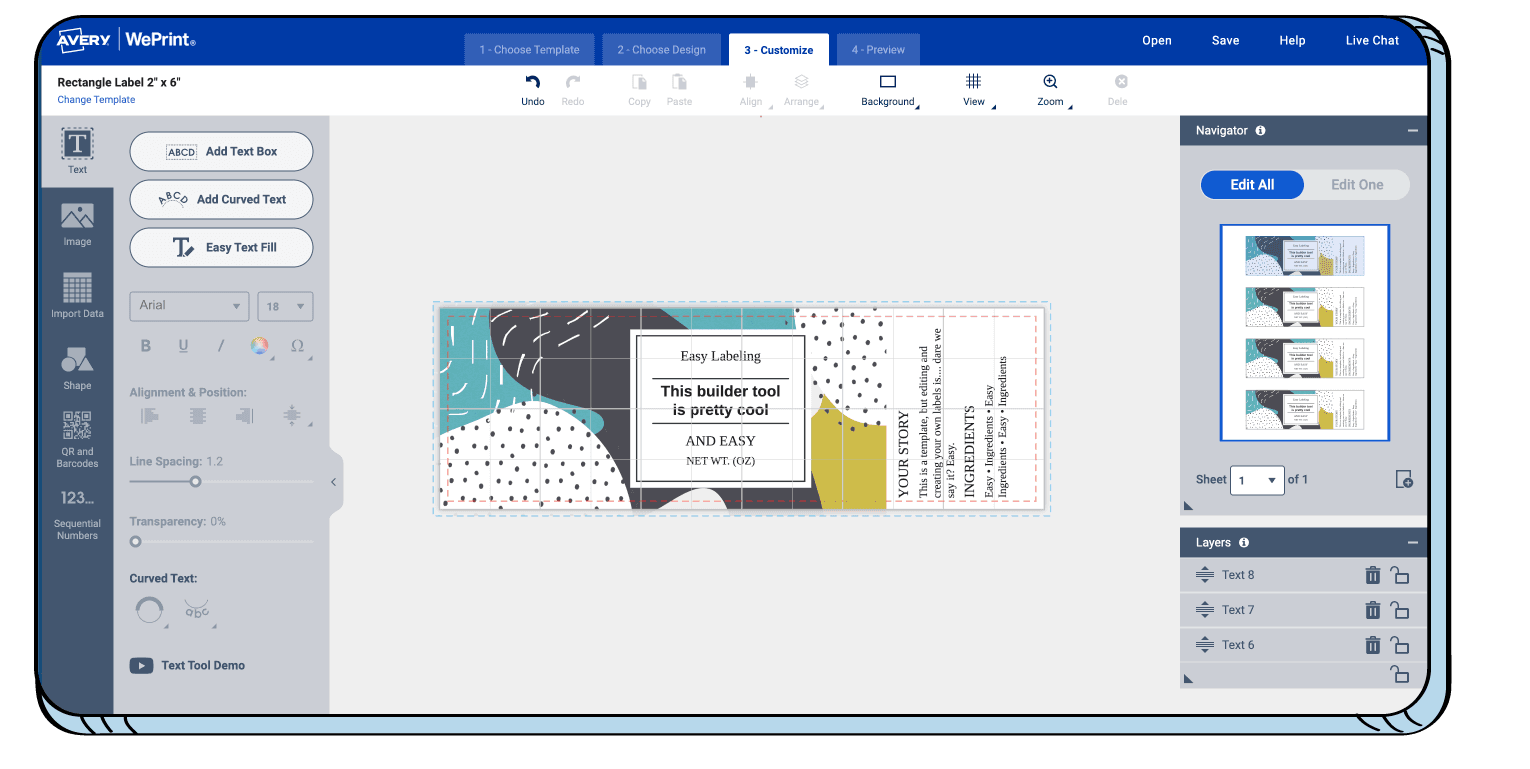The width and height of the screenshot is (1530, 769).
Task: Expand the Sheet number dropdown
Action: (1256, 480)
